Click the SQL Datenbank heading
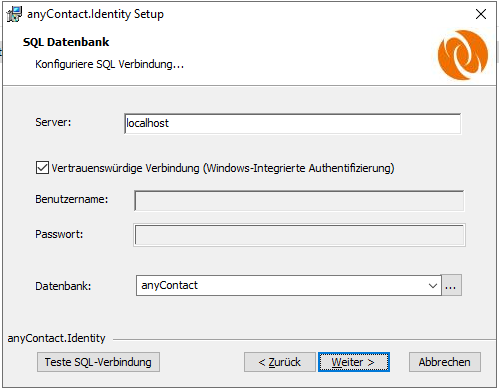 pyautogui.click(x=66, y=42)
